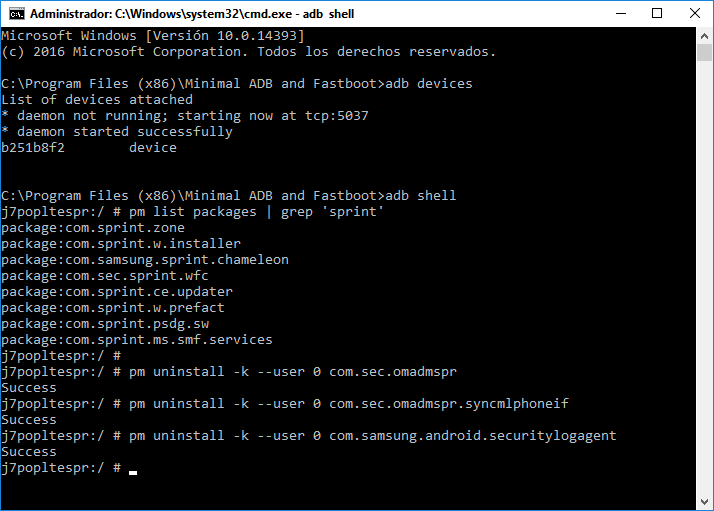The image size is (714, 511).
Task: Click the syncmlphoneif uninstall command line
Action: coord(348,404)
